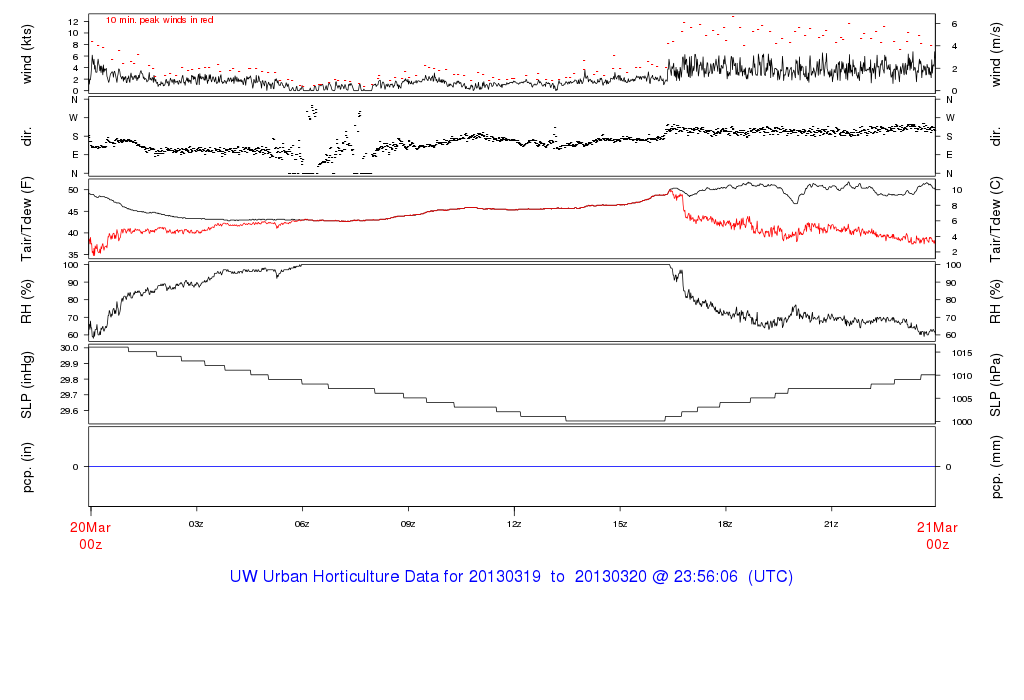Click the 'pcp. (in)' axis label
The width and height of the screenshot is (1024, 700).
pos(27,467)
